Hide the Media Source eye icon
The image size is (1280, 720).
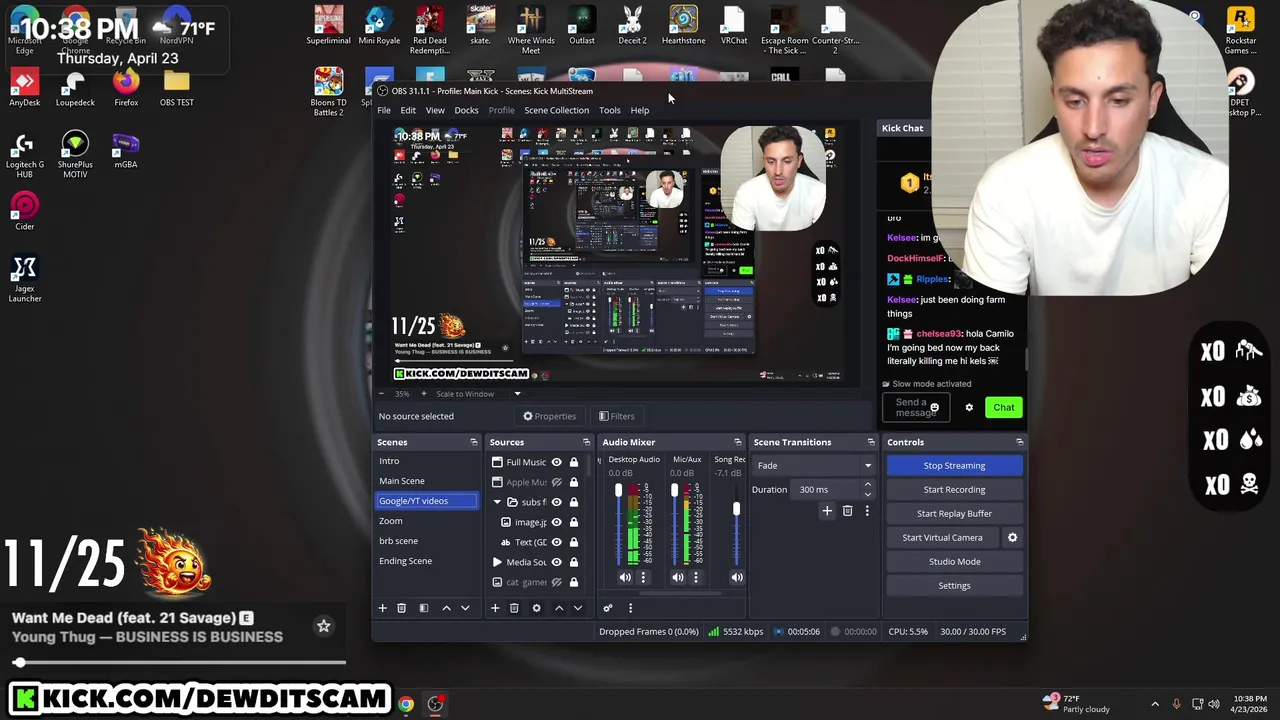(557, 562)
